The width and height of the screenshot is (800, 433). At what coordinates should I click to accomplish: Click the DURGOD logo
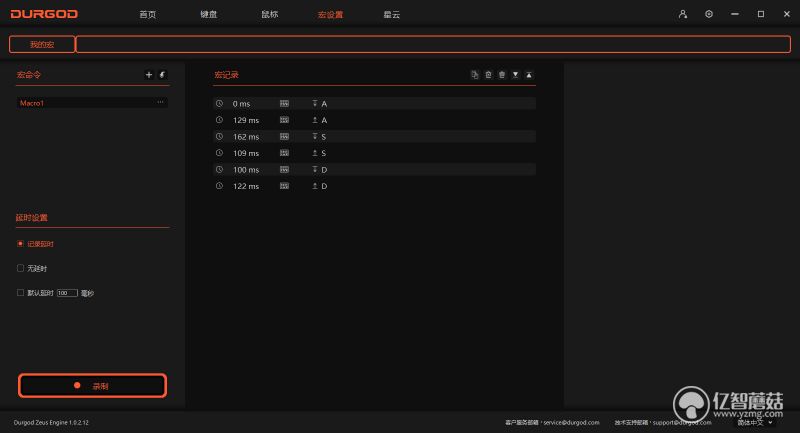pyautogui.click(x=44, y=14)
